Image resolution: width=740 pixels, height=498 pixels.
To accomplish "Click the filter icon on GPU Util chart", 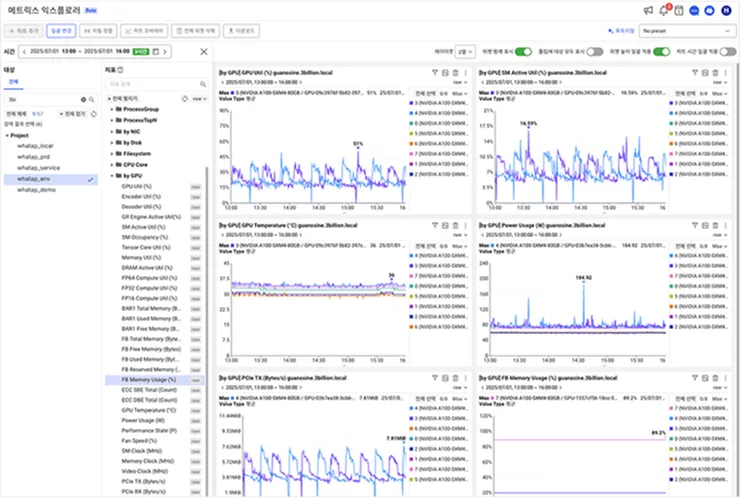I will tap(435, 73).
